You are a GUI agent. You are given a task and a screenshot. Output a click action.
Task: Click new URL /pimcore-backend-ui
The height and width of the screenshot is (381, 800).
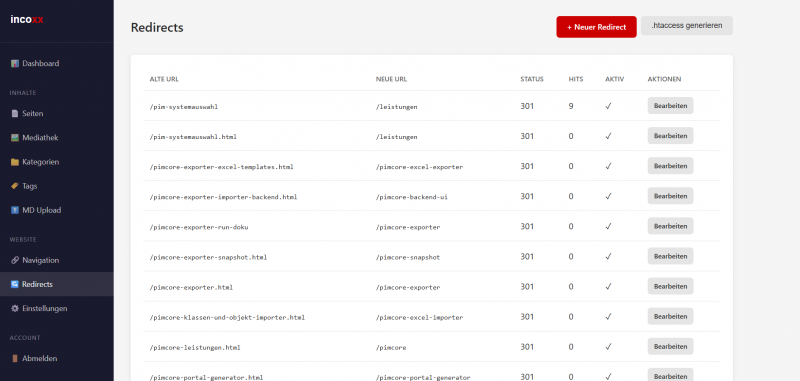[412, 197]
